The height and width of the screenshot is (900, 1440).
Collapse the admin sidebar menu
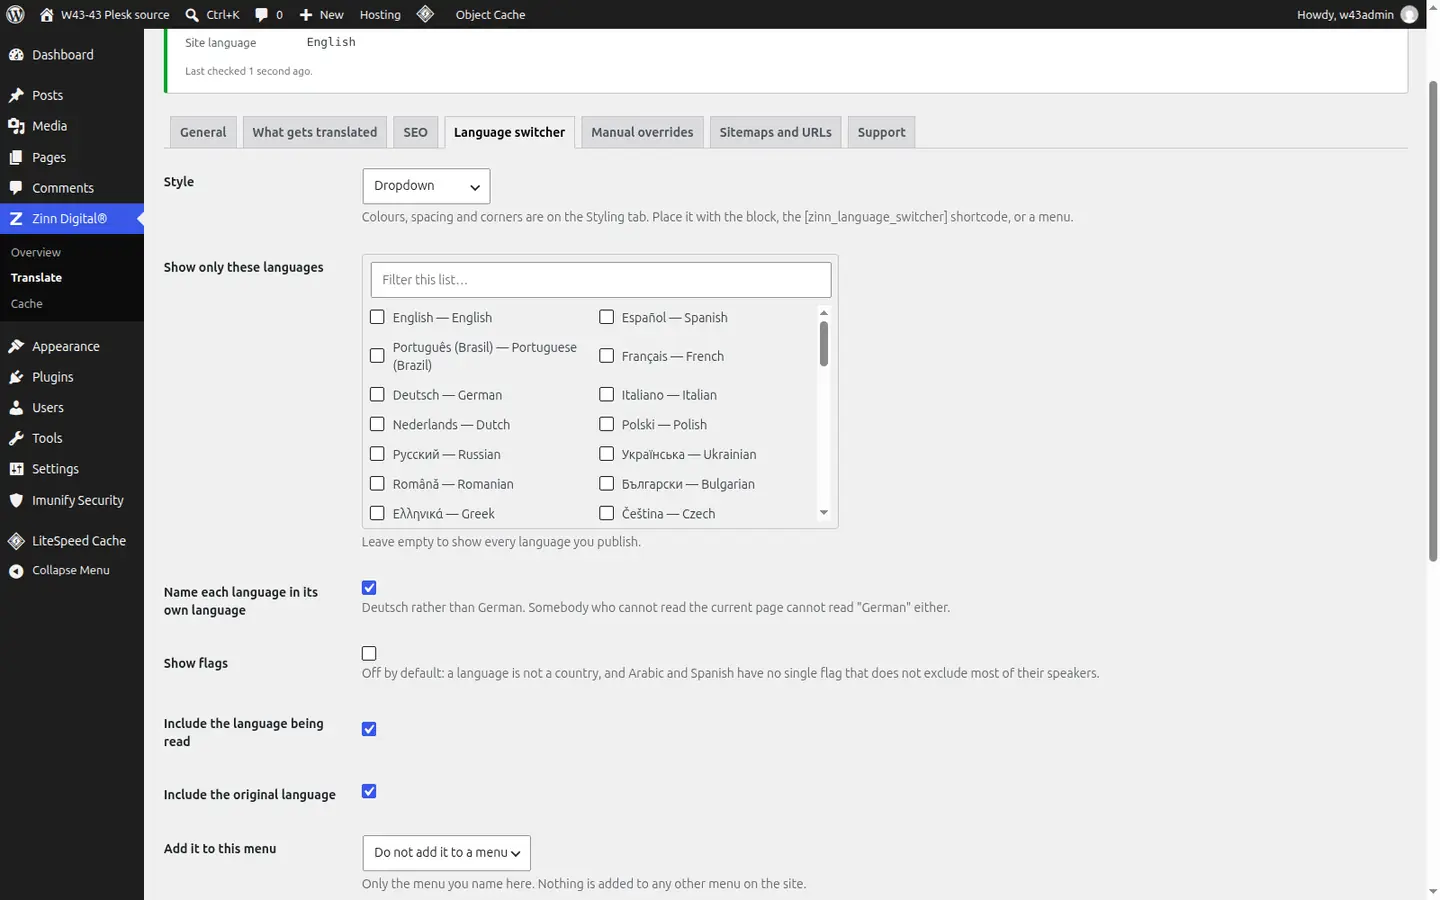(72, 570)
